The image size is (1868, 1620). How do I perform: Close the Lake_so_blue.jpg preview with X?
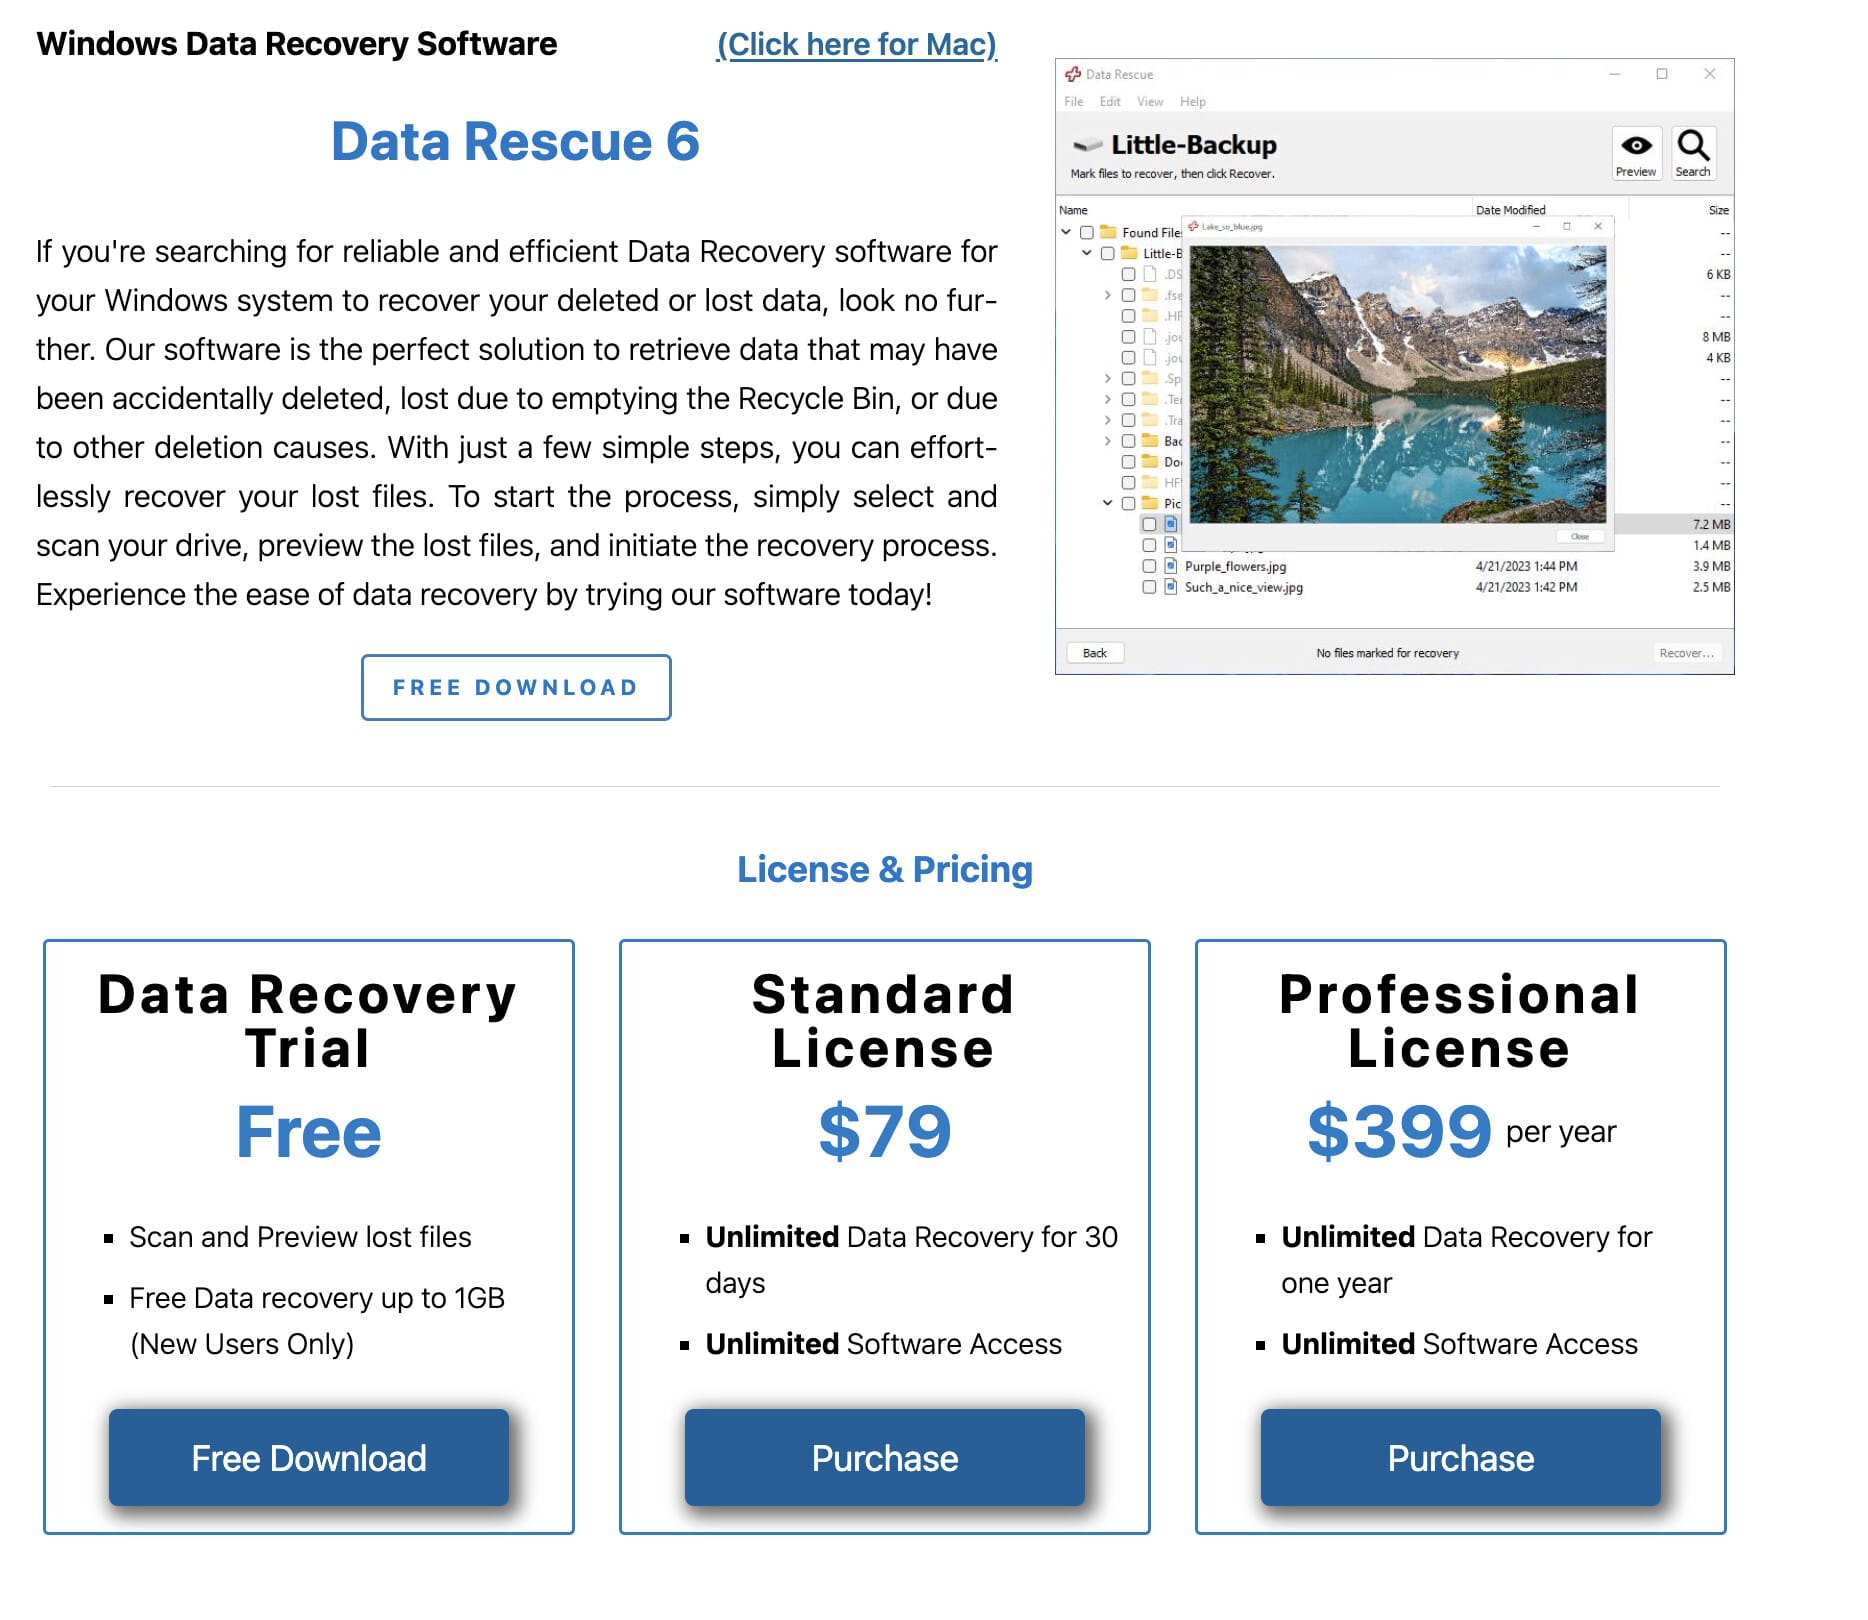click(x=1598, y=226)
